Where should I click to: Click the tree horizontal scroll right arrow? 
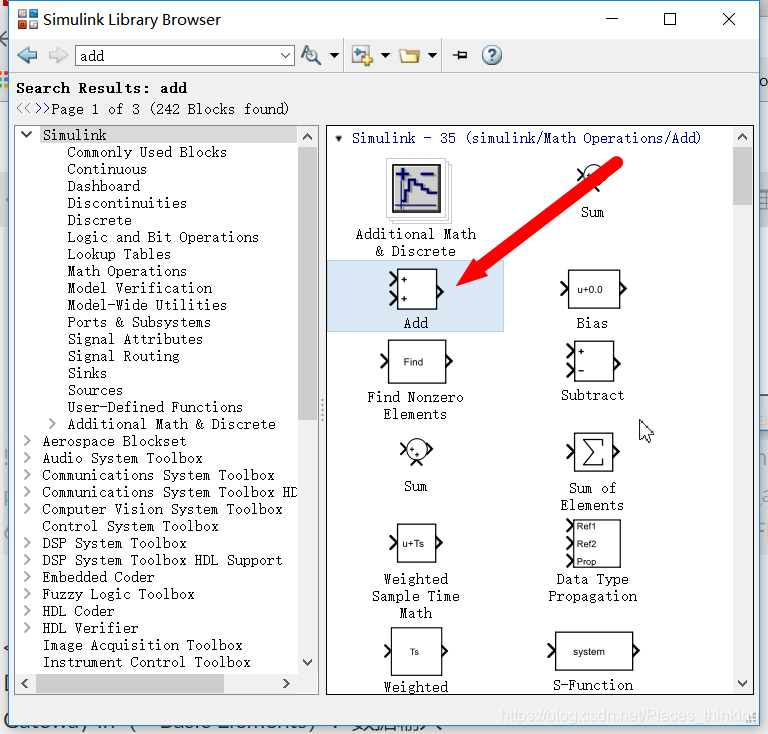287,684
